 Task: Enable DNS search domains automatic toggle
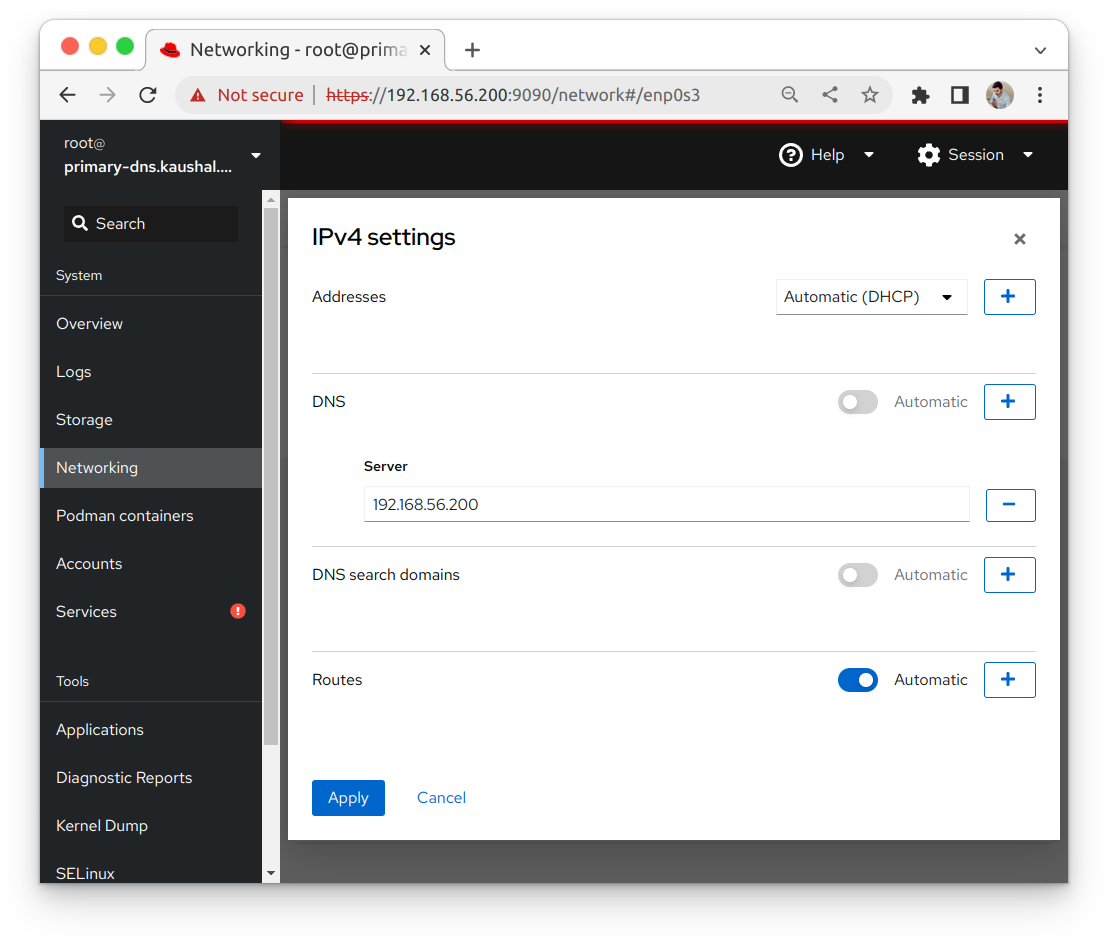tap(857, 575)
